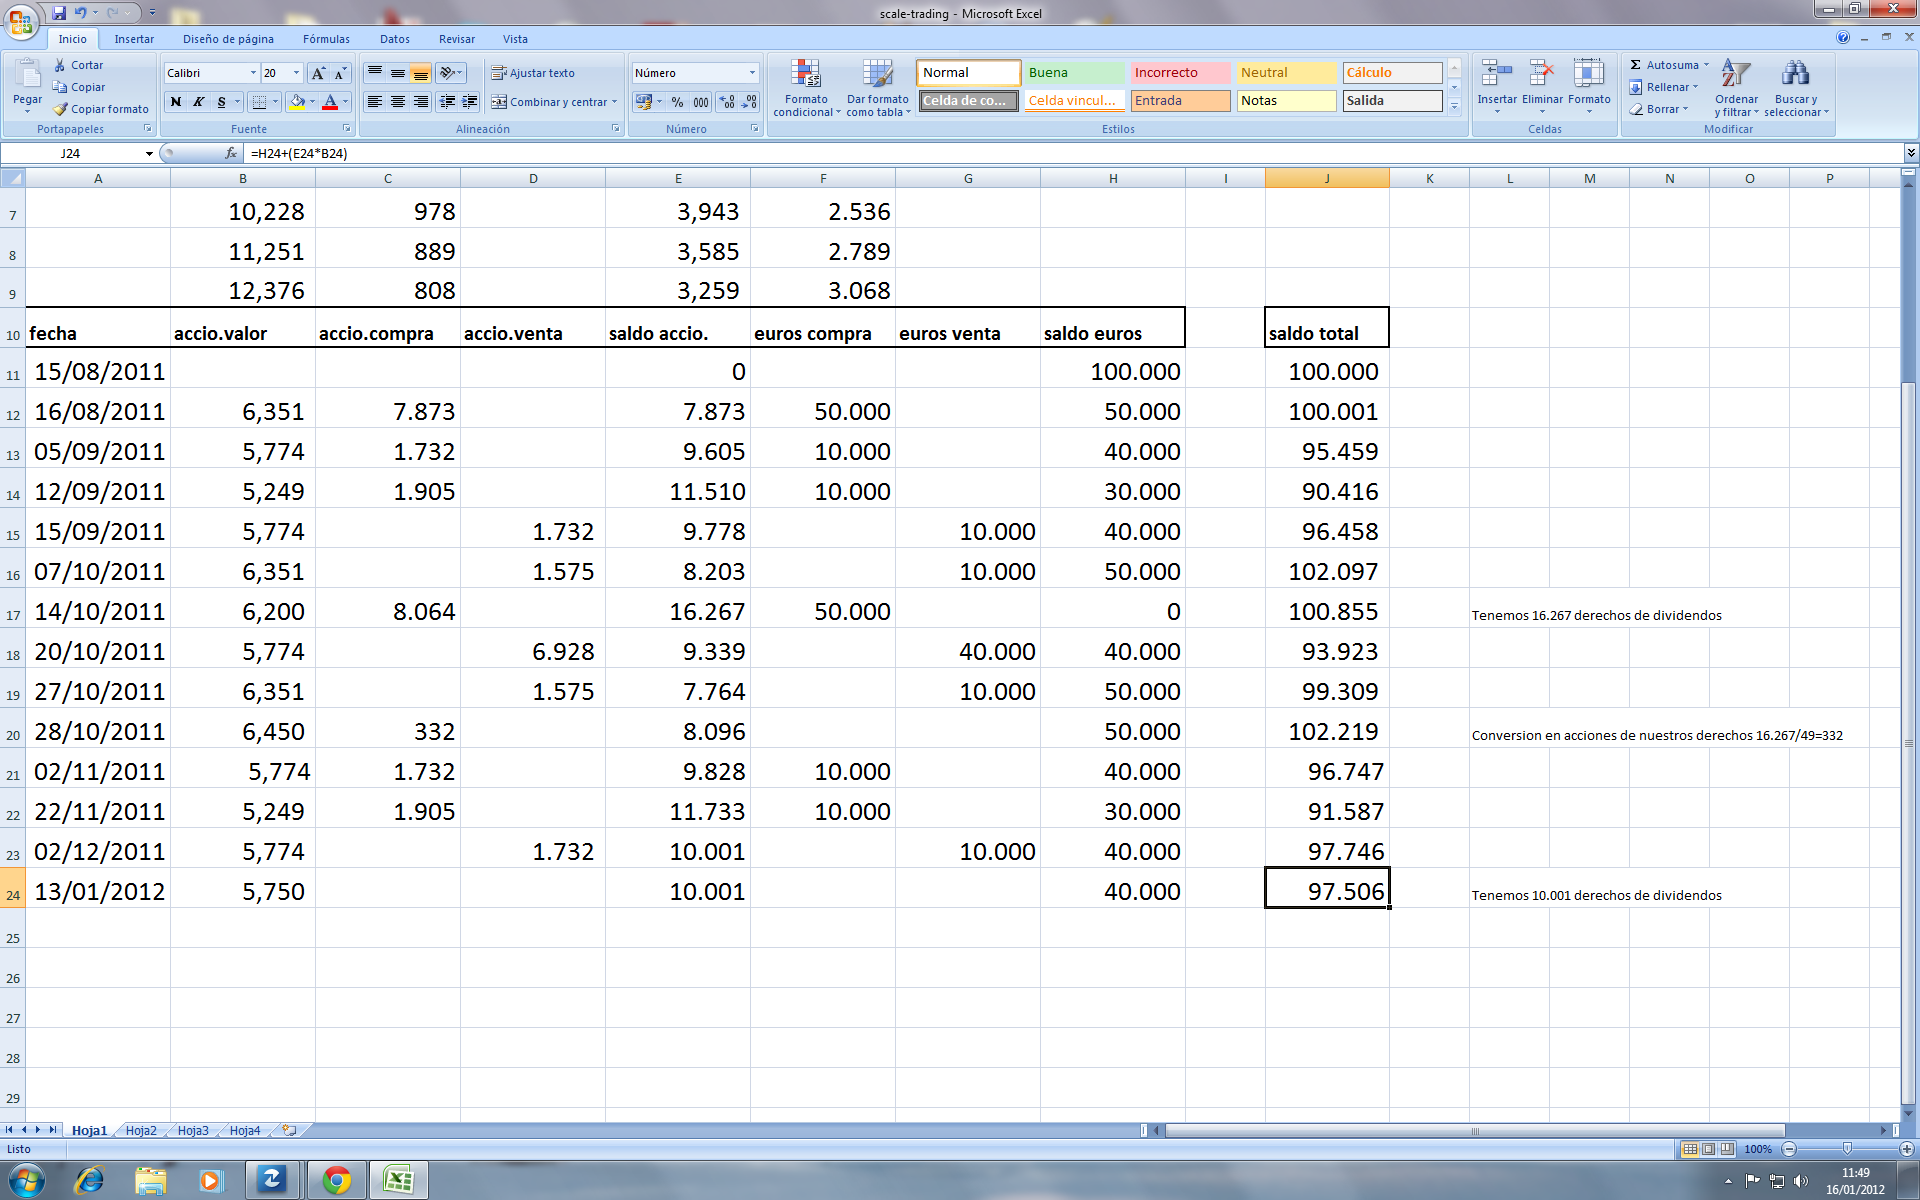The height and width of the screenshot is (1200, 1920).
Task: Open the Hoja2 sheet tab
Action: [141, 1130]
